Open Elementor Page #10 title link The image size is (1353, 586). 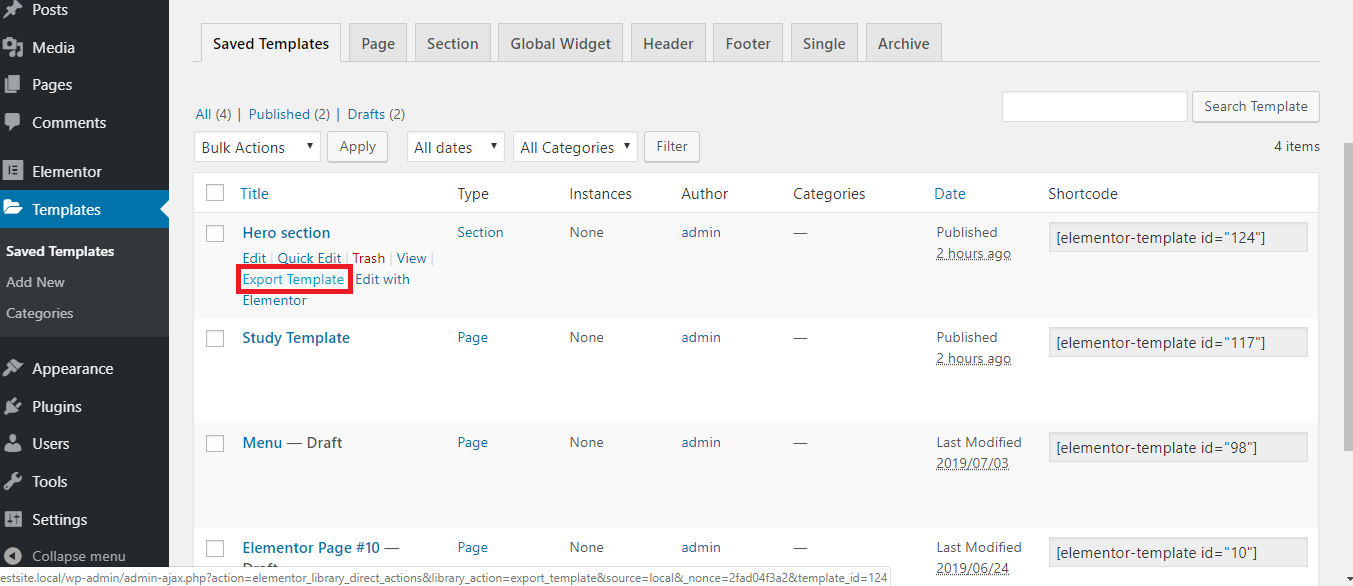(311, 547)
